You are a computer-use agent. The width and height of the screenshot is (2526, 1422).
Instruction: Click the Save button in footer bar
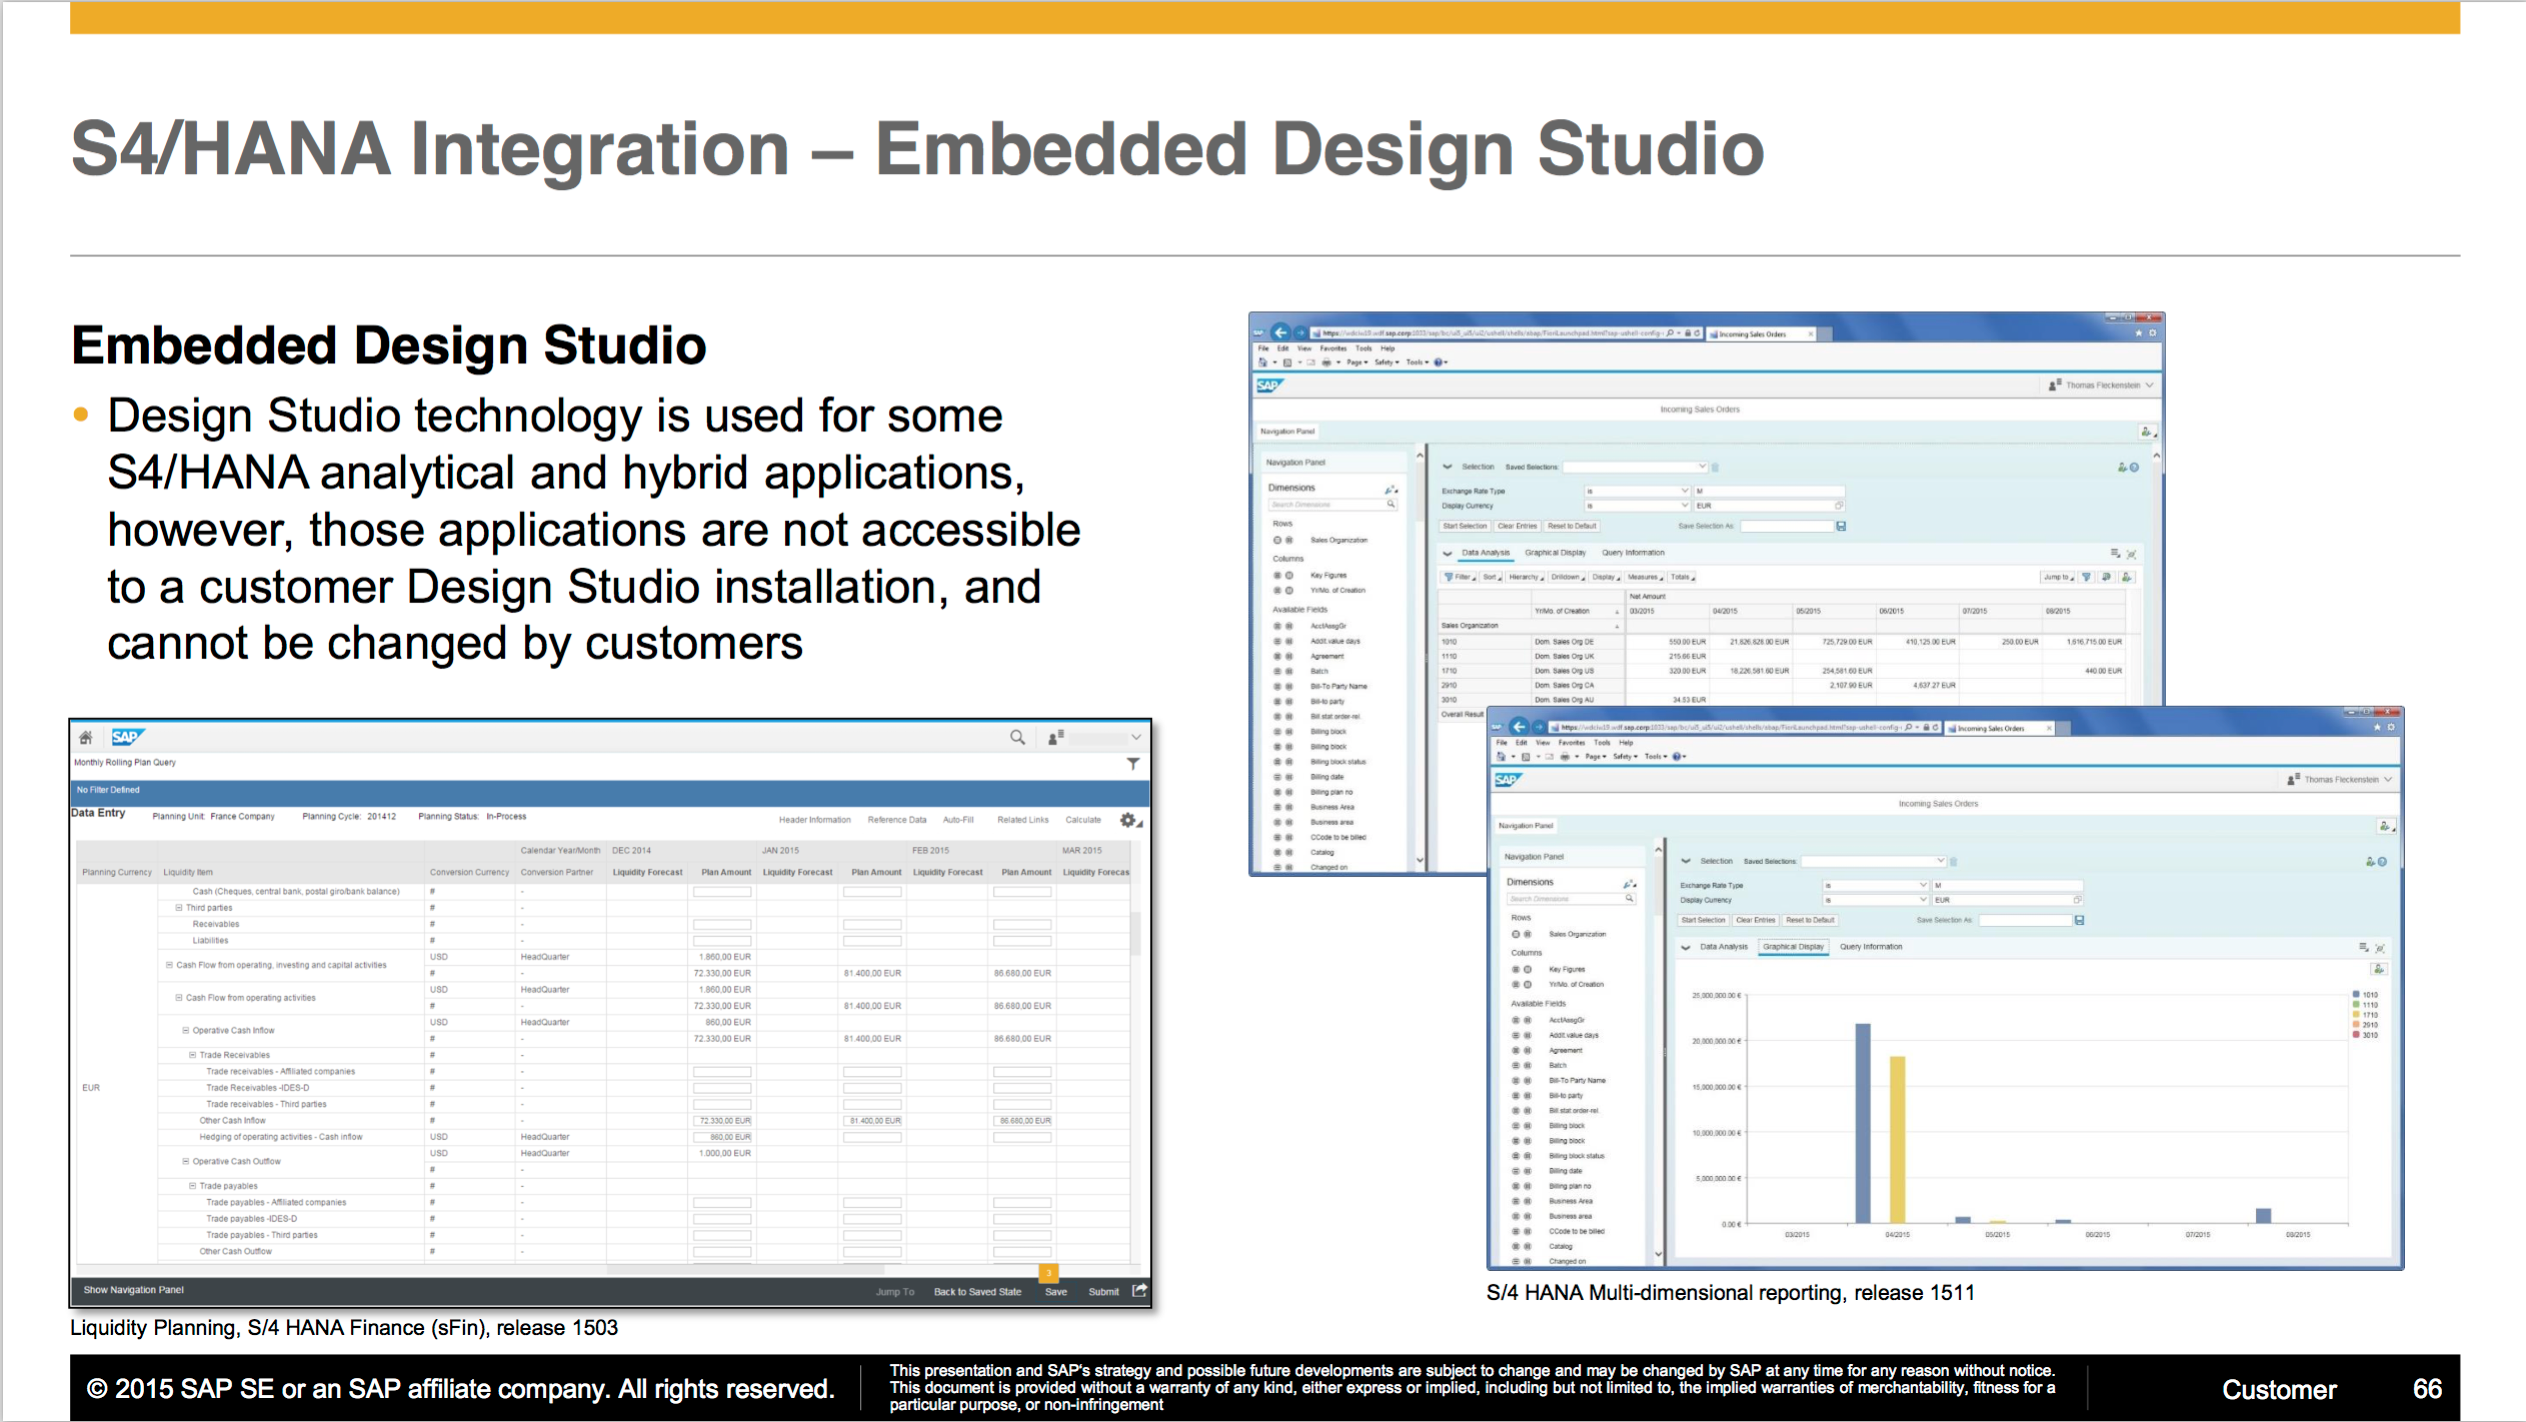pyautogui.click(x=1056, y=1291)
